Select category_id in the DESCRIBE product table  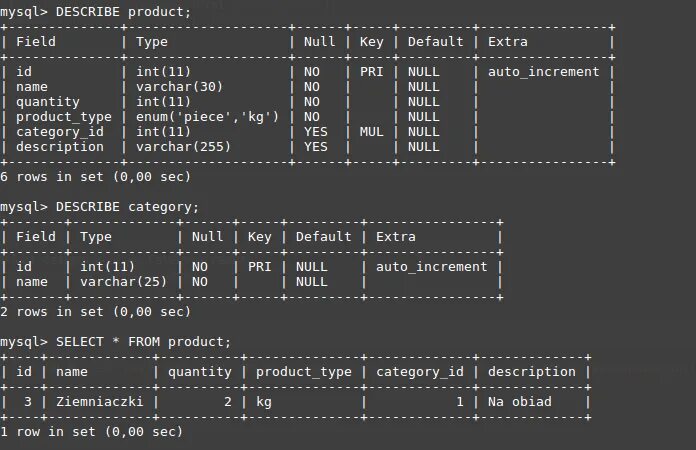60,132
